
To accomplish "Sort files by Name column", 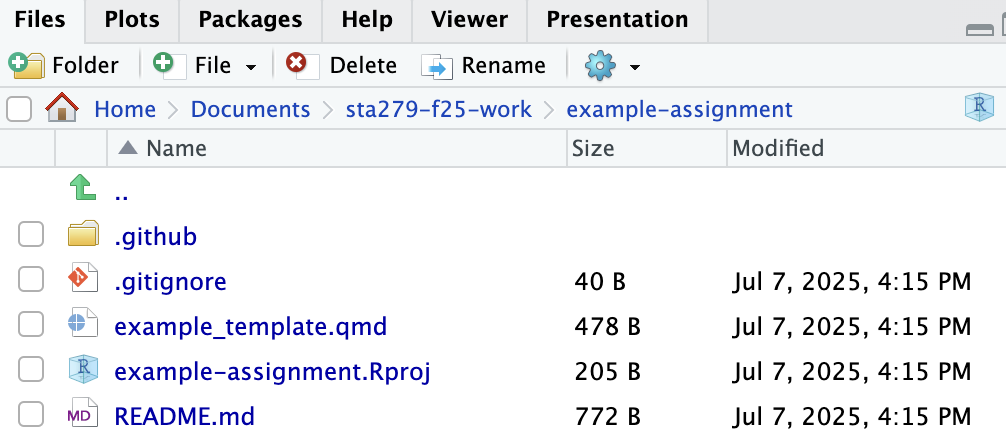I will (175, 149).
